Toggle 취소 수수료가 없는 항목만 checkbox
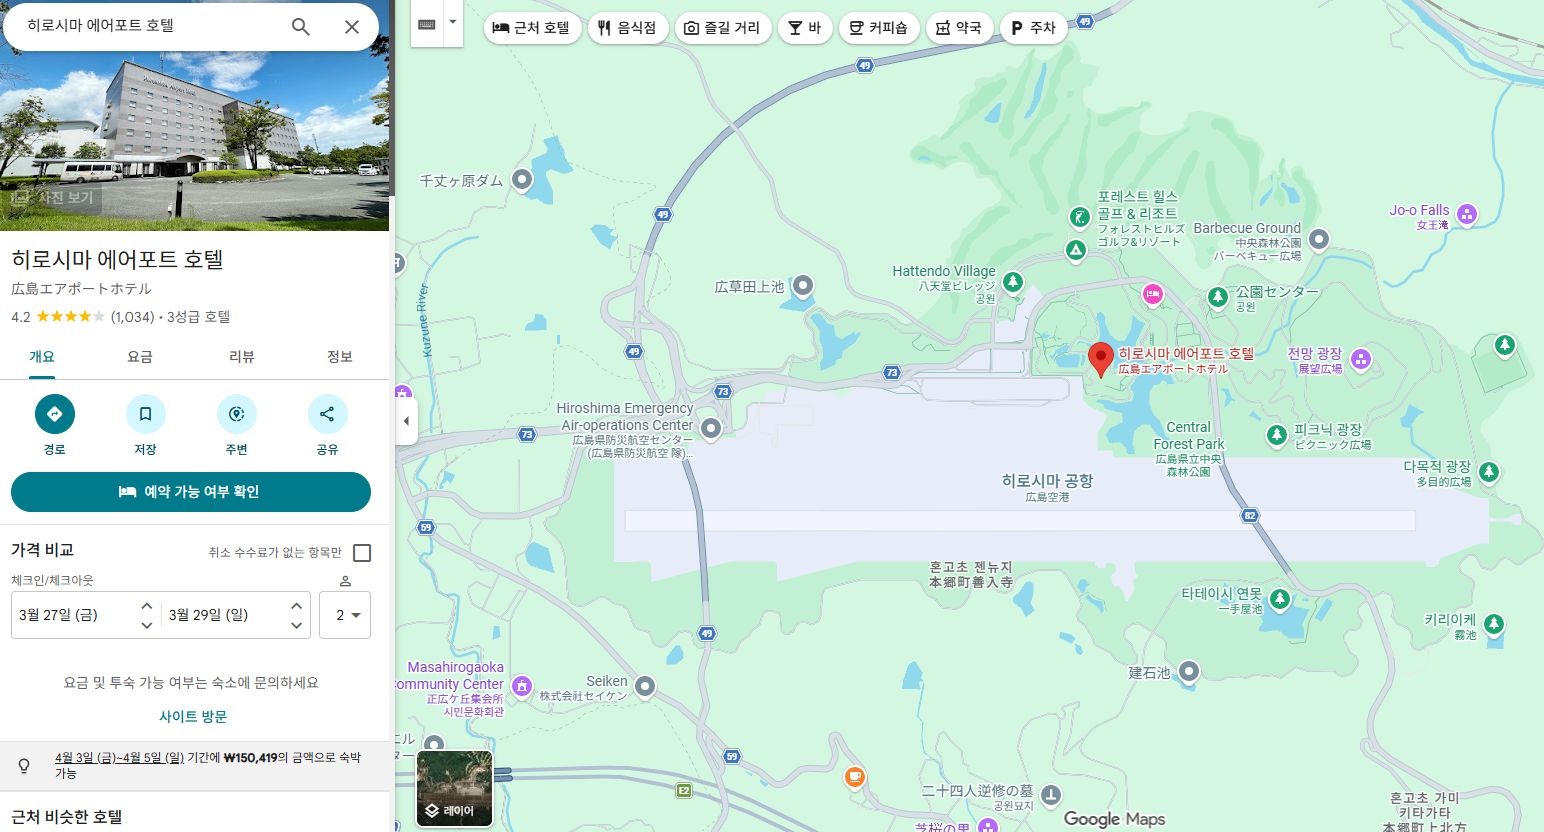The width and height of the screenshot is (1544, 832). 362,553
